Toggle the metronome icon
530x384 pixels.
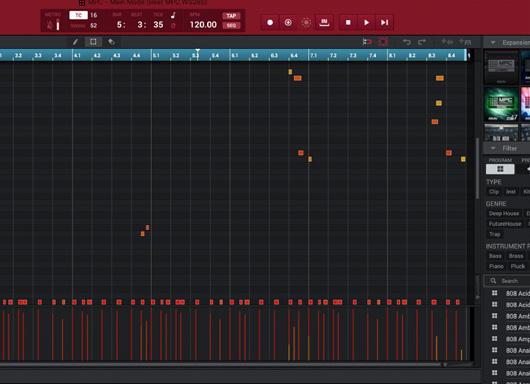tap(50, 25)
